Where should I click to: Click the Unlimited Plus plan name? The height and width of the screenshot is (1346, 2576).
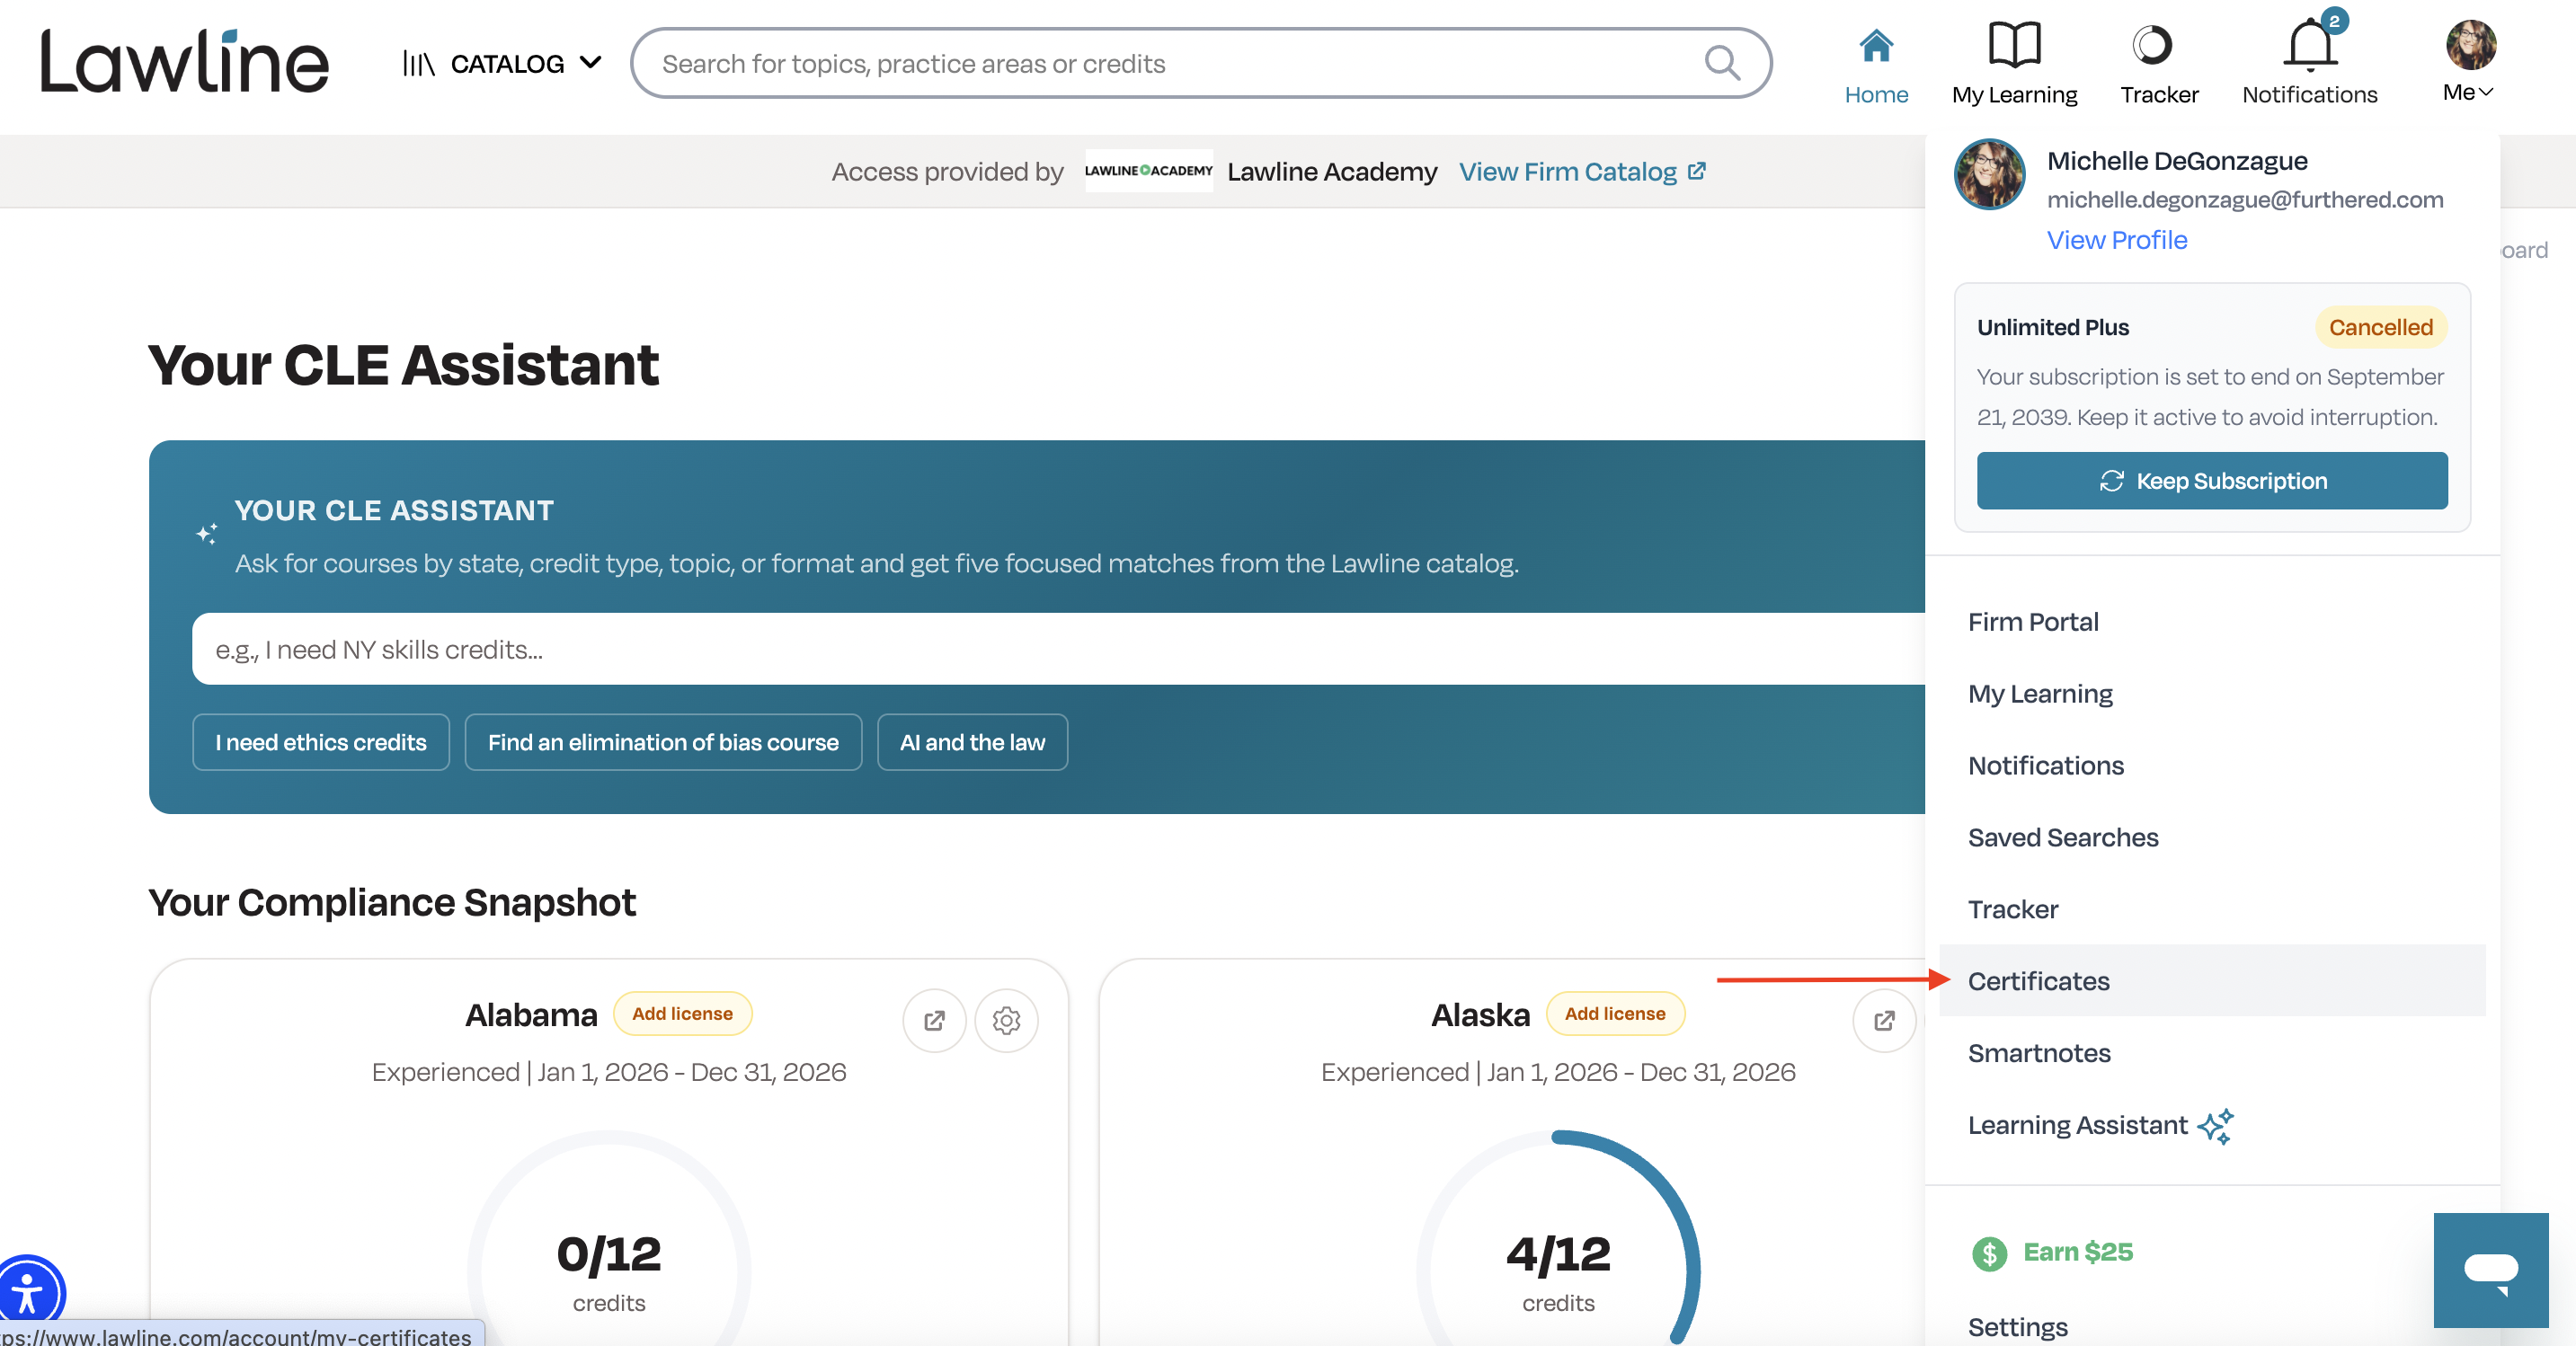[x=2052, y=328]
